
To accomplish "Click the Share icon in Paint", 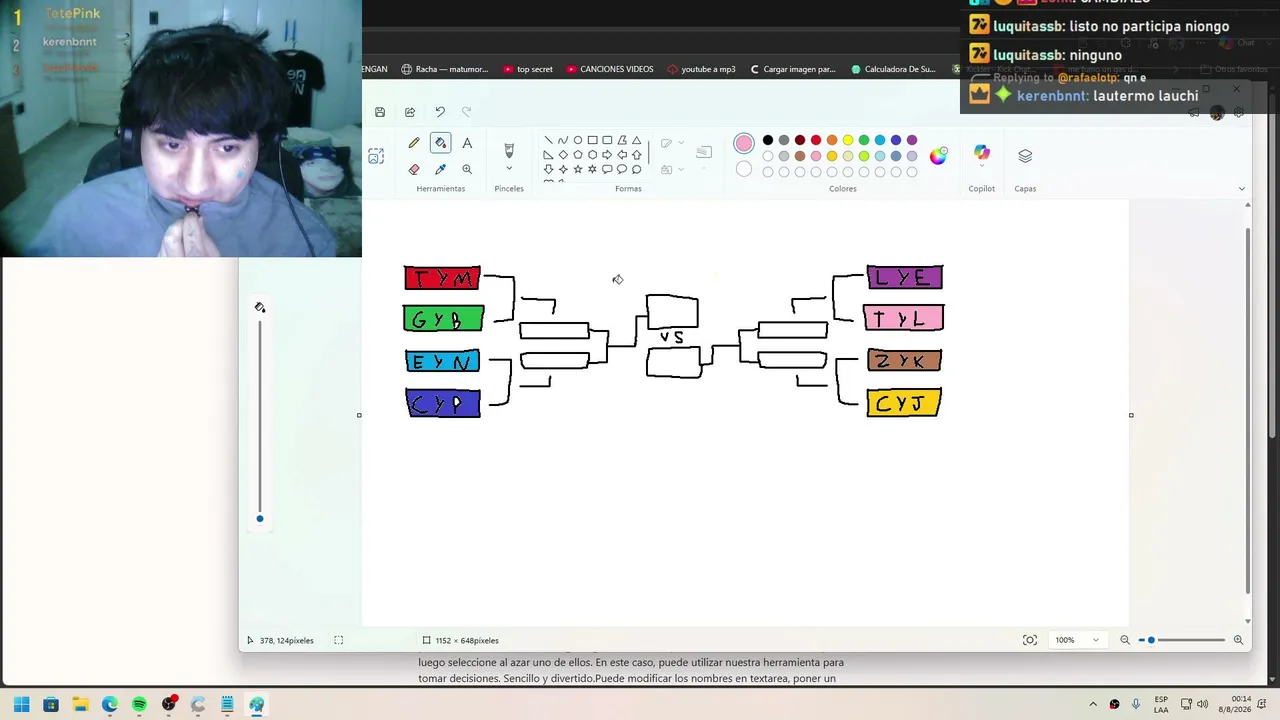I will click(410, 112).
